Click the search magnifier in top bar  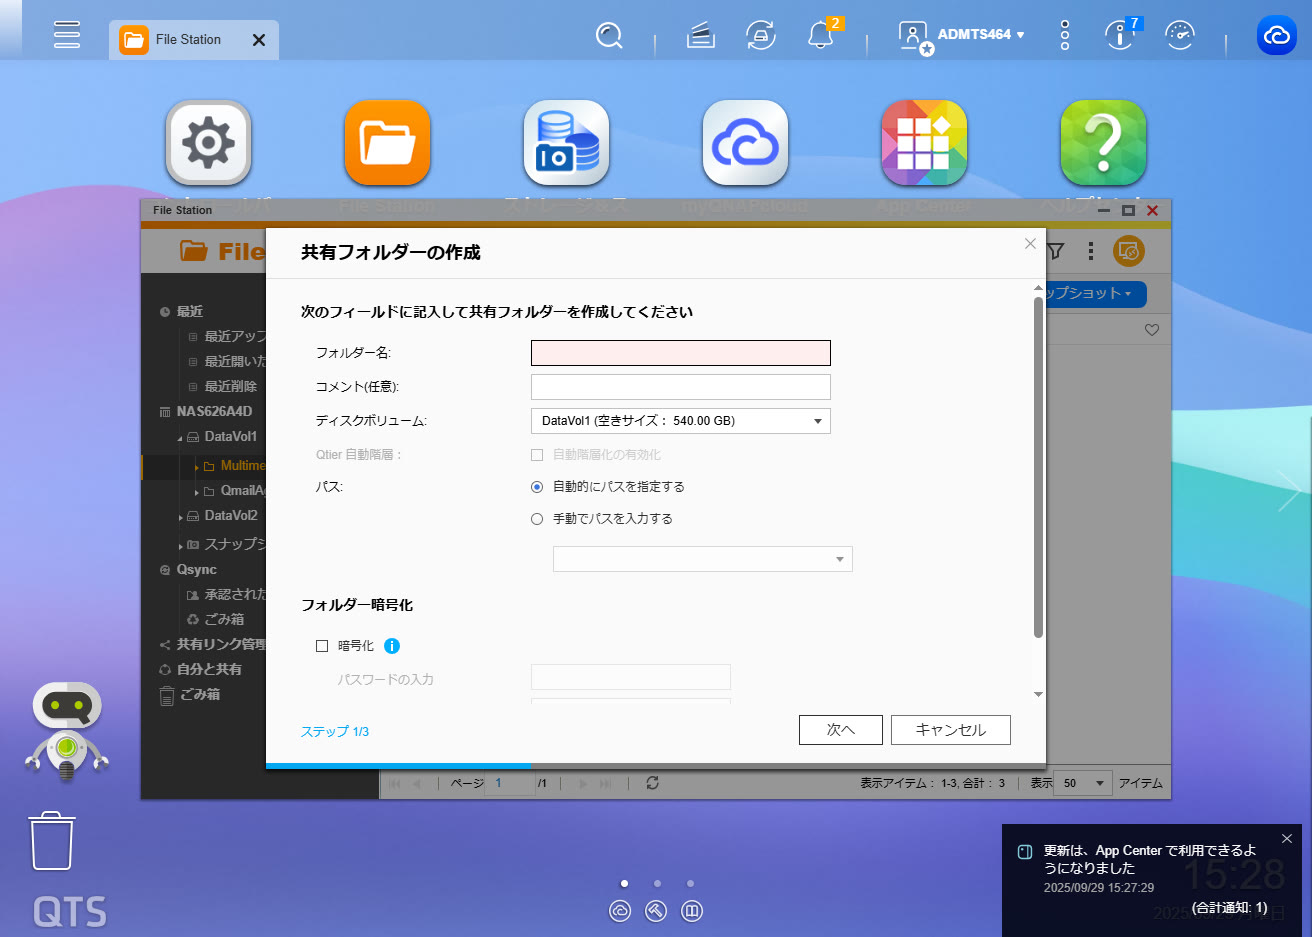coord(608,36)
